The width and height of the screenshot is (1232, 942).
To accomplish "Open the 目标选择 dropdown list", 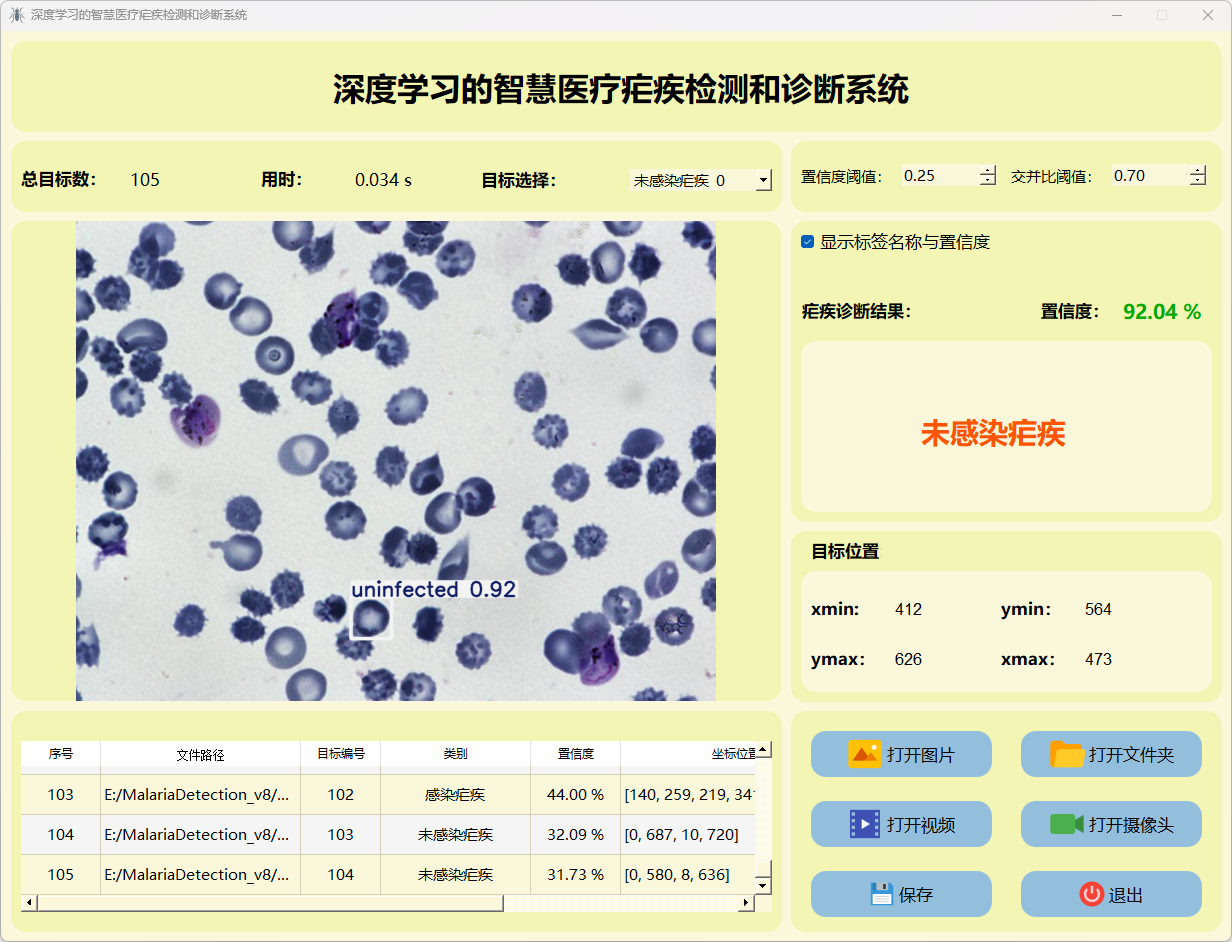I will 763,181.
